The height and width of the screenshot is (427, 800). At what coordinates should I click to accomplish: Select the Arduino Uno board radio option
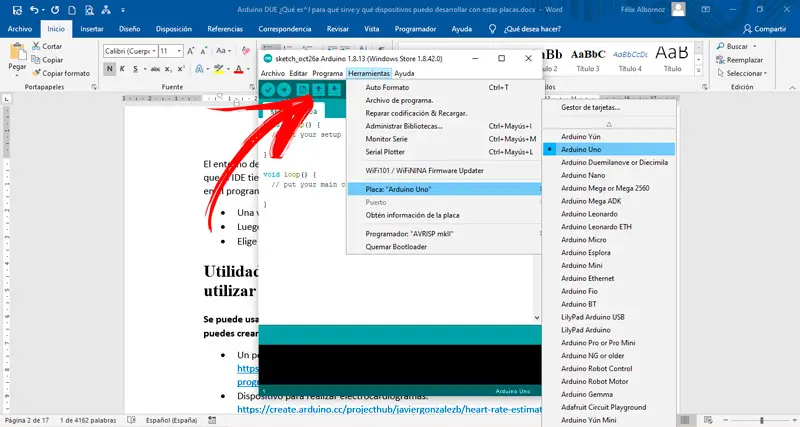(609, 149)
